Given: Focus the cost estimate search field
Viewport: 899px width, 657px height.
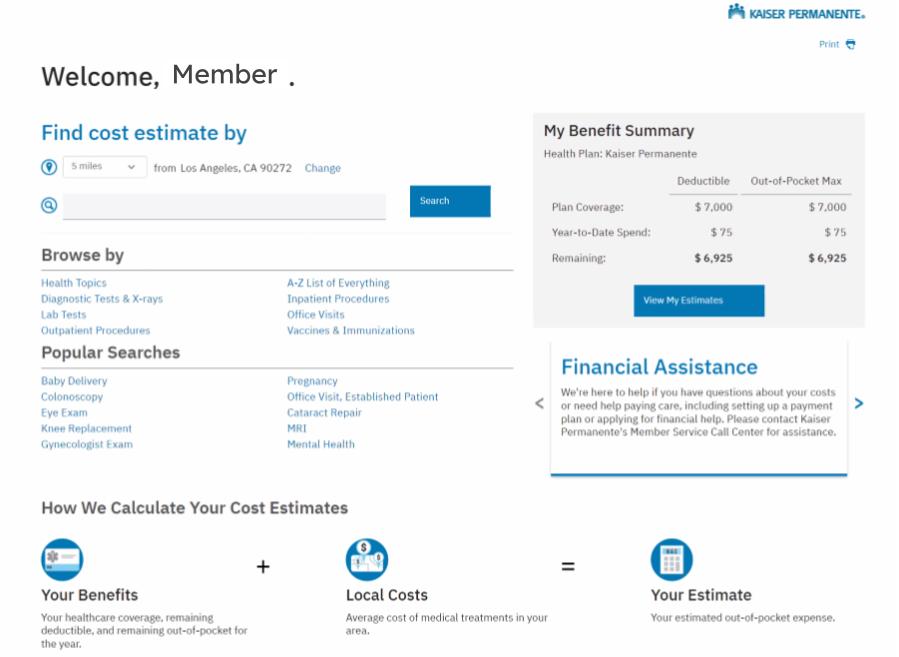Looking at the screenshot, I should click(224, 206).
